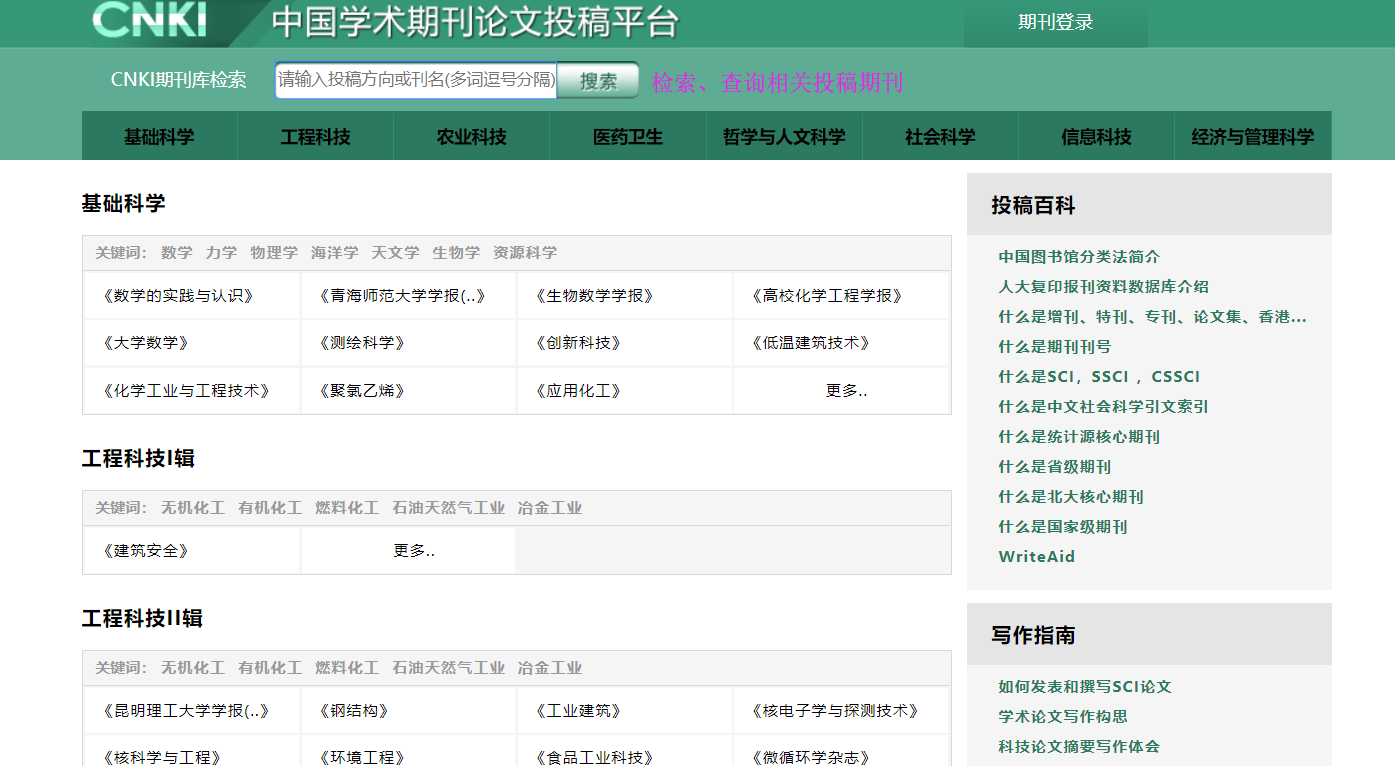The height and width of the screenshot is (766, 1395).
Task: Open the 工程科技 nav tab
Action: tap(315, 137)
